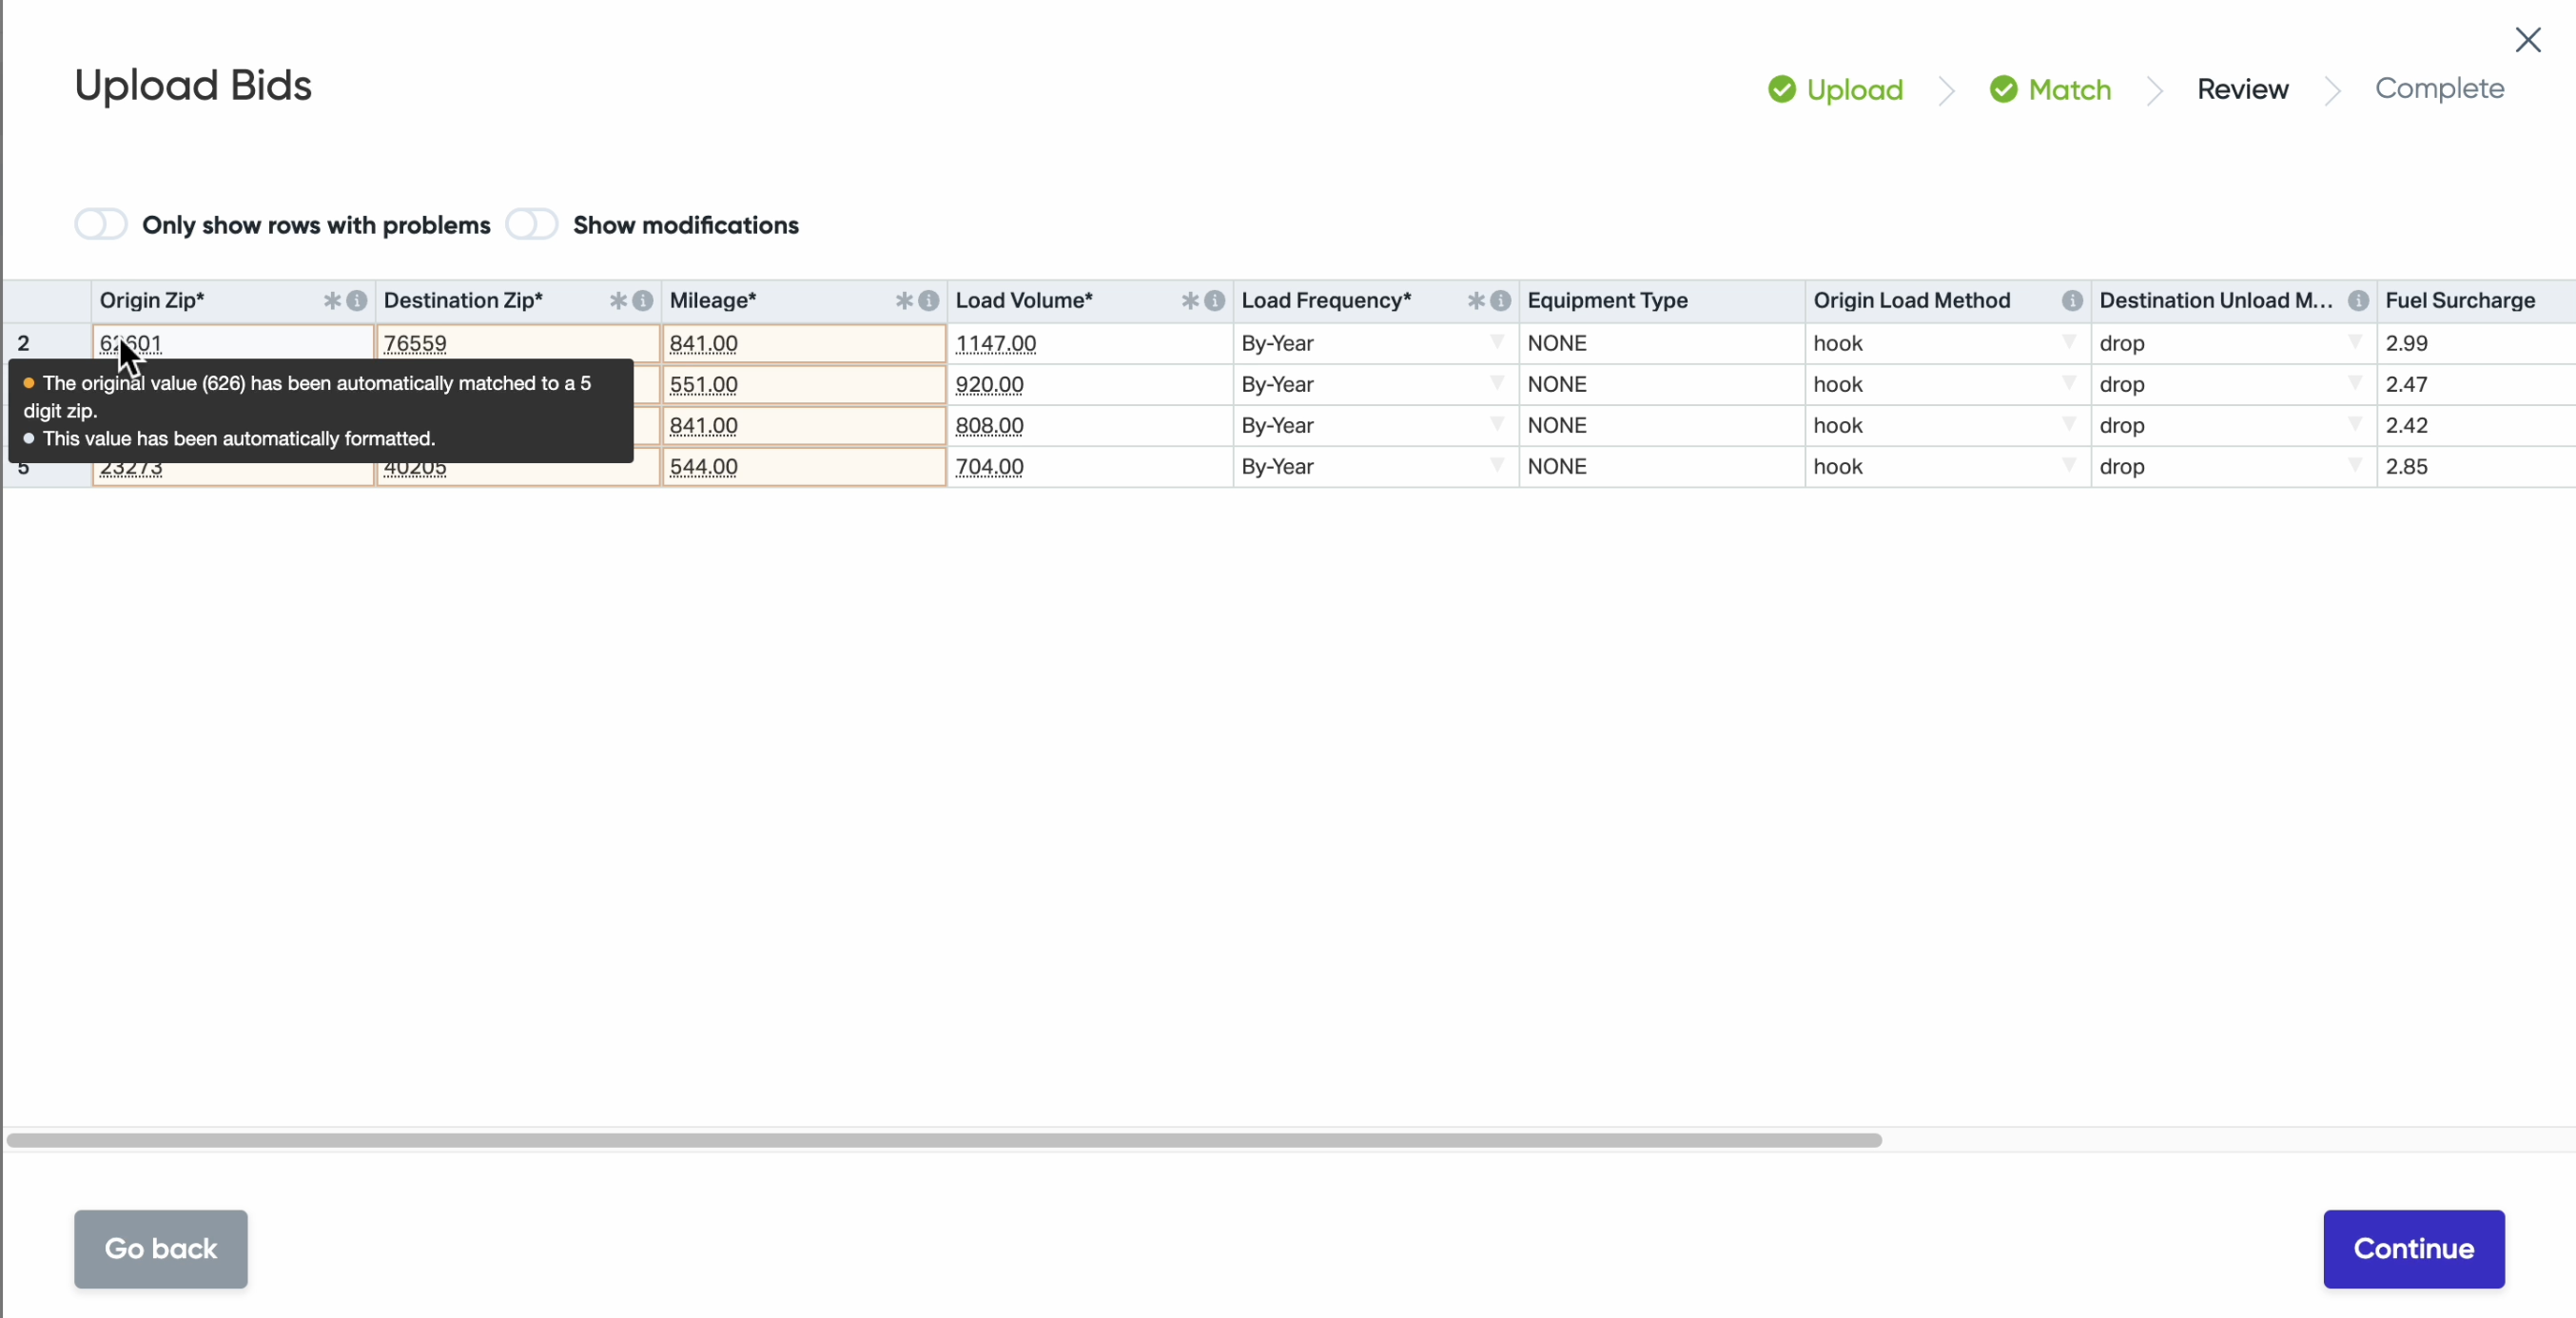Select the Review step
Screen dimensions: 2576x1318
2242,89
